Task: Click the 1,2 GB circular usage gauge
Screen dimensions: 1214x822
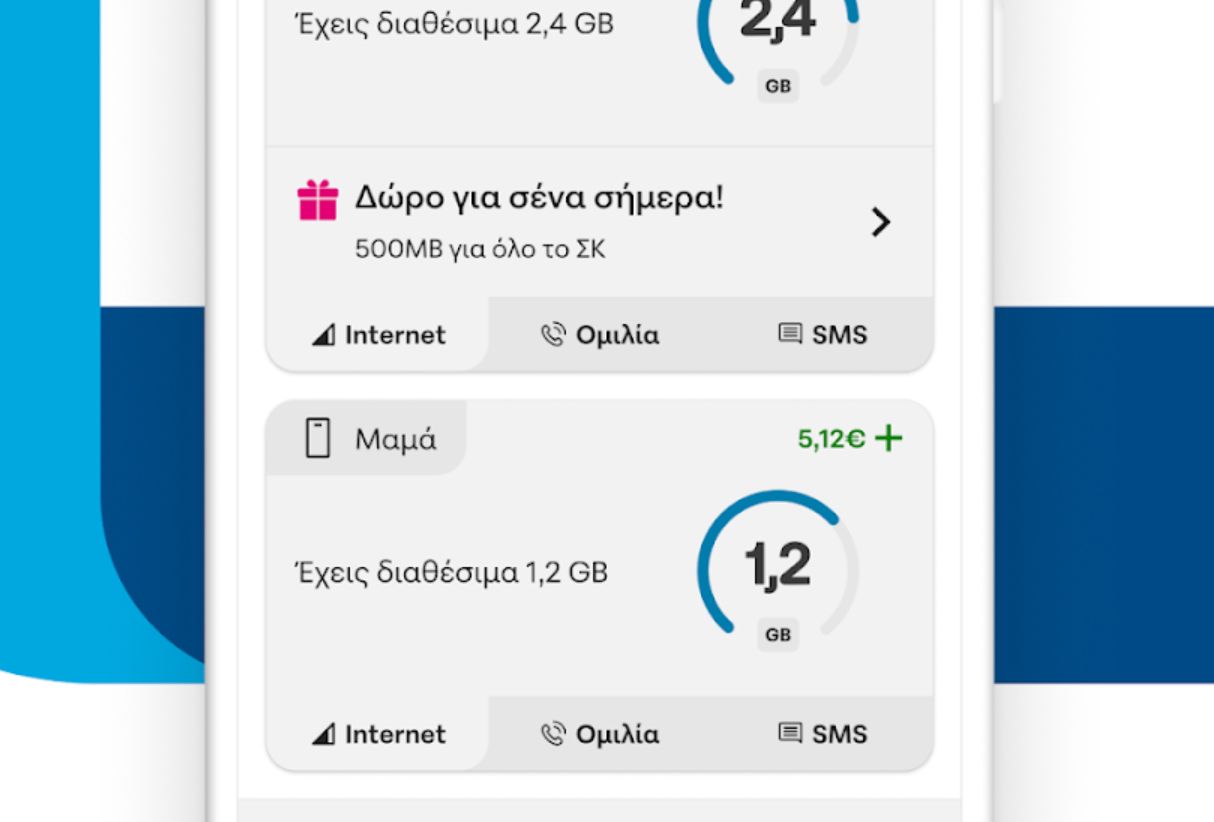Action: [x=778, y=566]
